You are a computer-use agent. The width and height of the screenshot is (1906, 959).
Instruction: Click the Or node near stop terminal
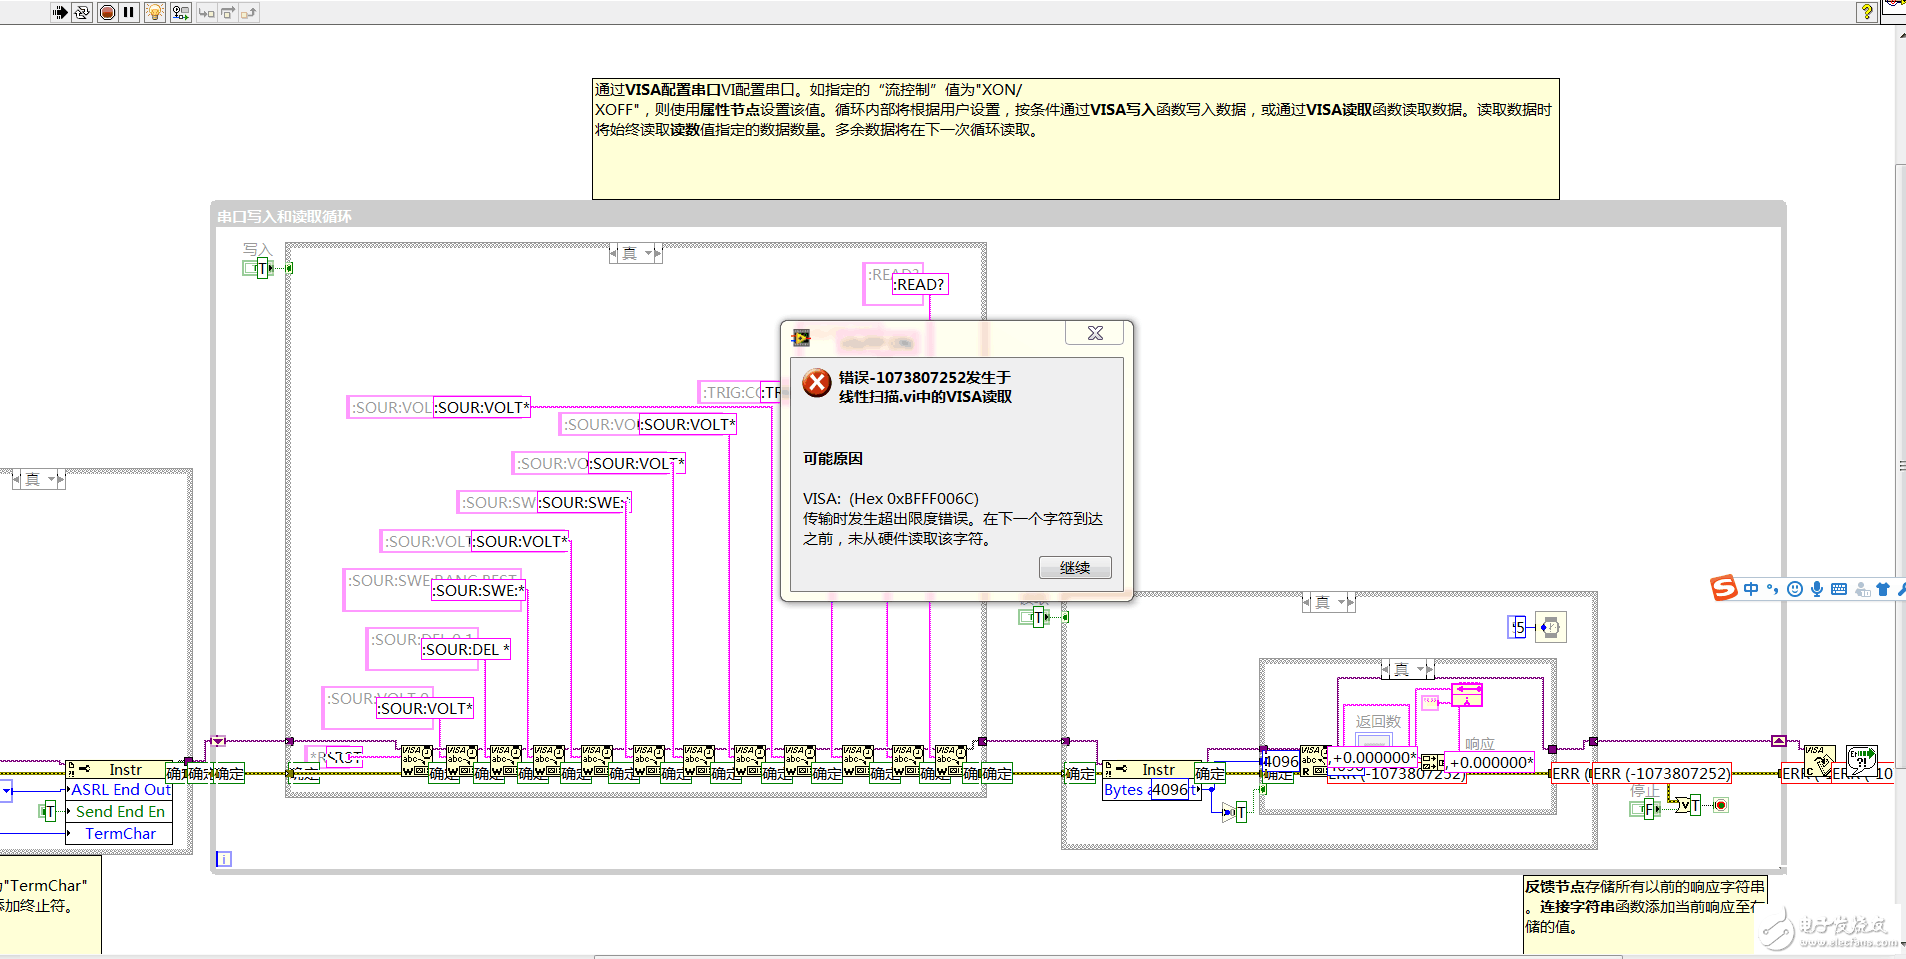click(x=1682, y=805)
